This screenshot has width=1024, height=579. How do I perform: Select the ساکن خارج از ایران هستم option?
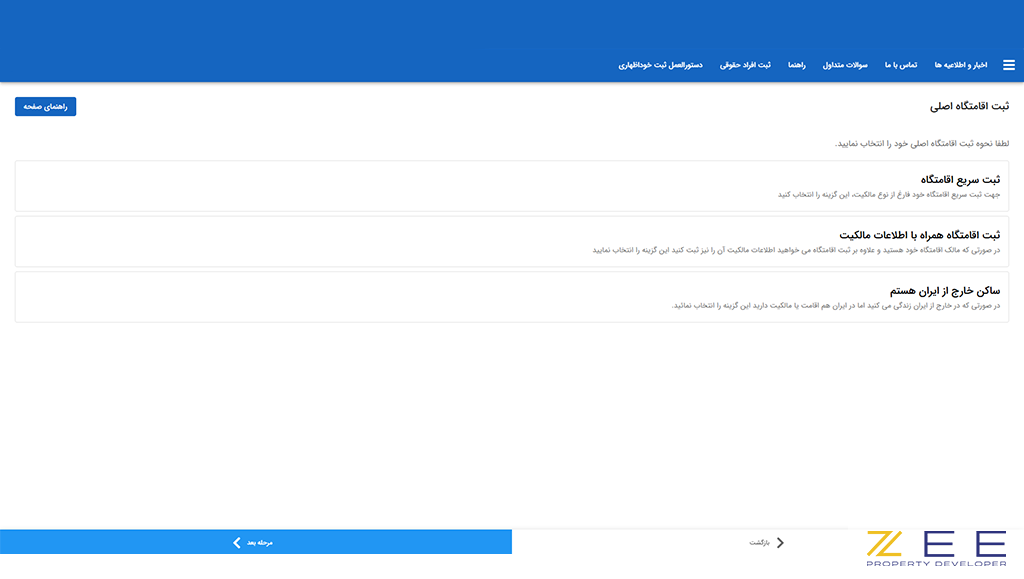pos(512,296)
